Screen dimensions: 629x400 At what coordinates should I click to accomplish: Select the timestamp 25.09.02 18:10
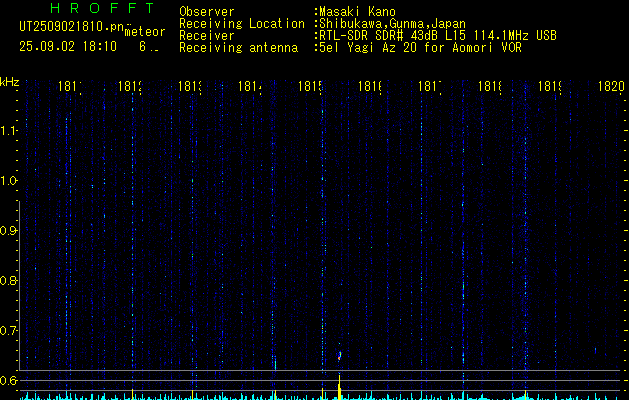pyautogui.click(x=68, y=47)
